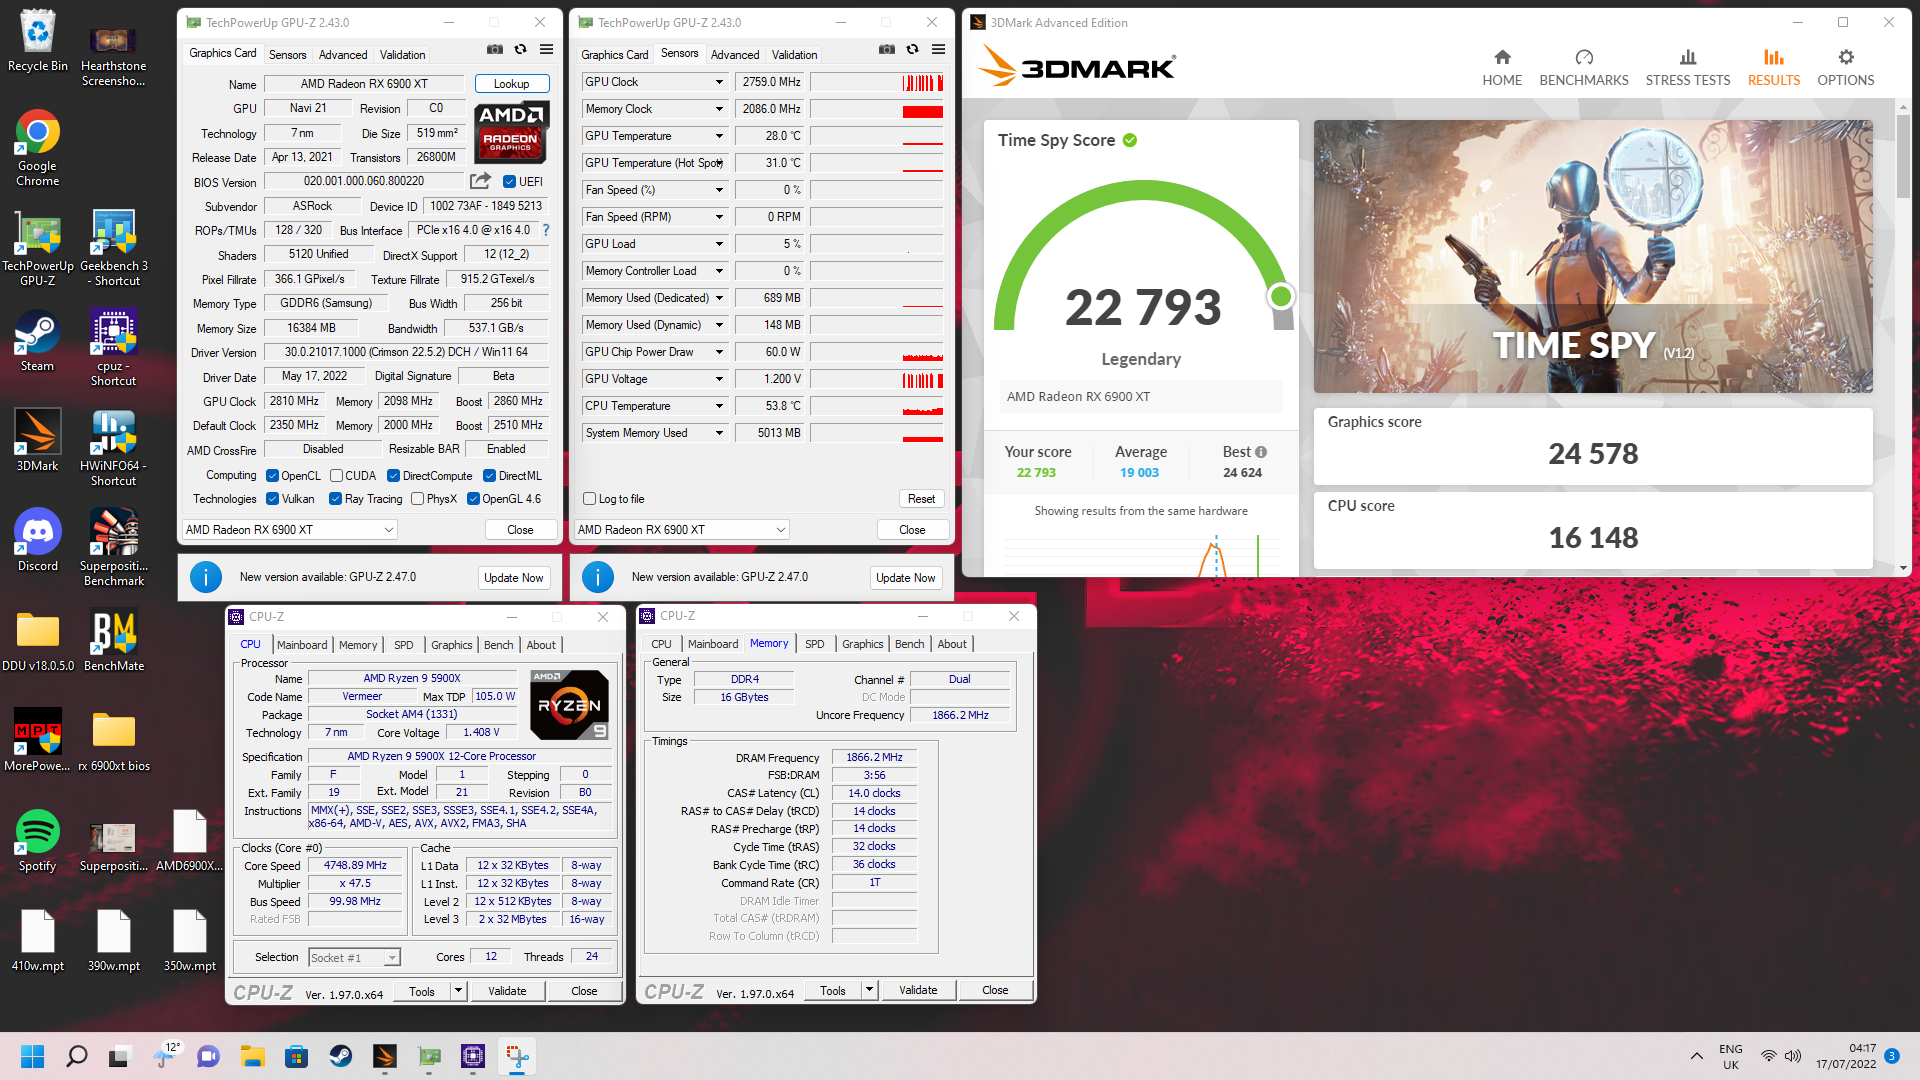Toggle DirectML checkbox

[x=489, y=476]
